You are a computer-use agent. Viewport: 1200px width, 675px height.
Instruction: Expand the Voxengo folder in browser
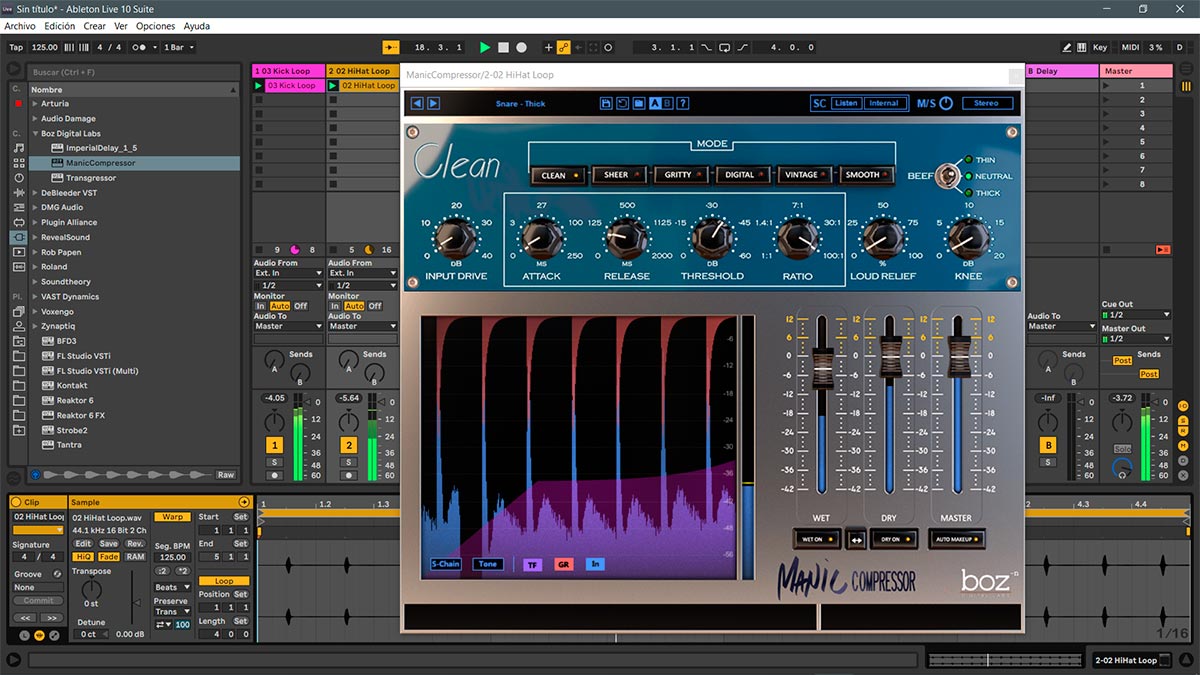[35, 312]
